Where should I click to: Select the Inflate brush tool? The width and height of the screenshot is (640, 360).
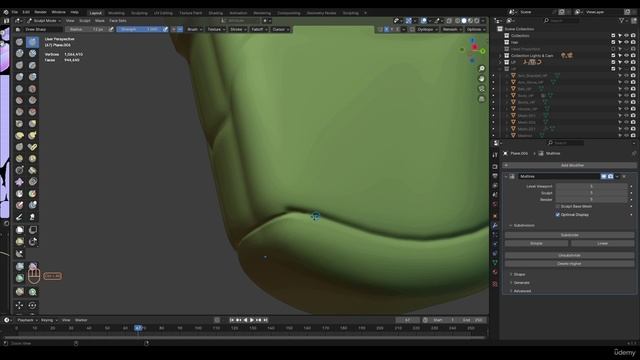pos(19,77)
